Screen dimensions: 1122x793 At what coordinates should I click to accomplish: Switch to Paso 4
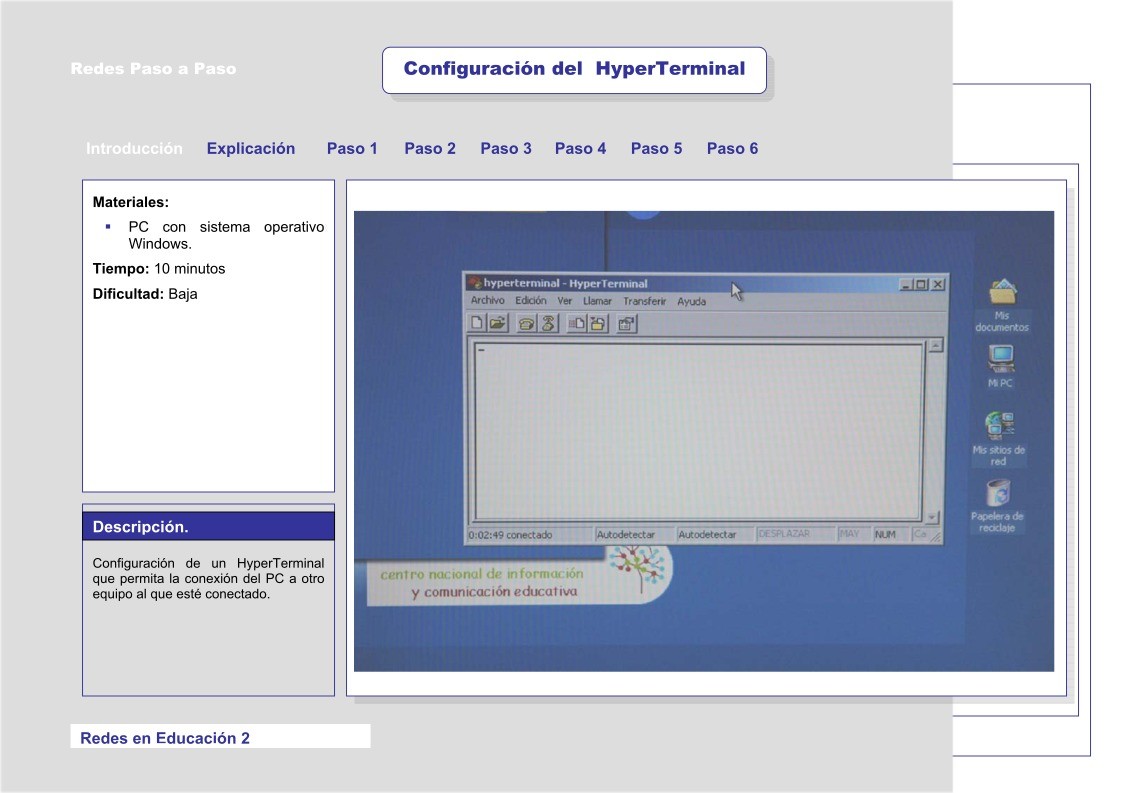580,148
